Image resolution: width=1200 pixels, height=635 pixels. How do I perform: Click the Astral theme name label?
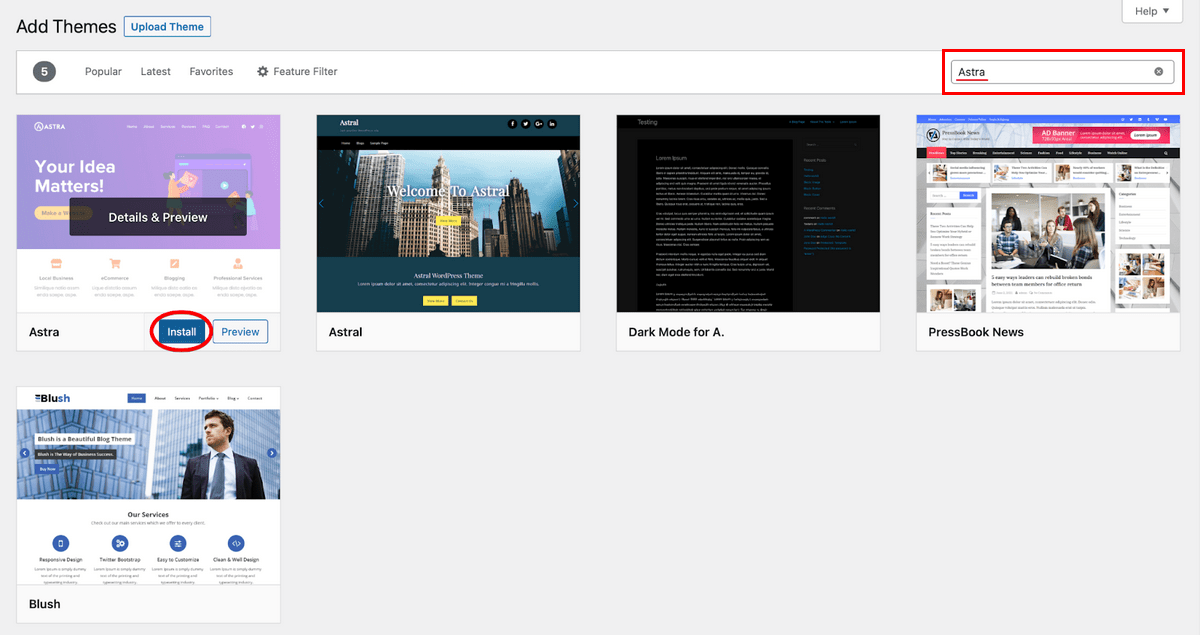tap(346, 332)
